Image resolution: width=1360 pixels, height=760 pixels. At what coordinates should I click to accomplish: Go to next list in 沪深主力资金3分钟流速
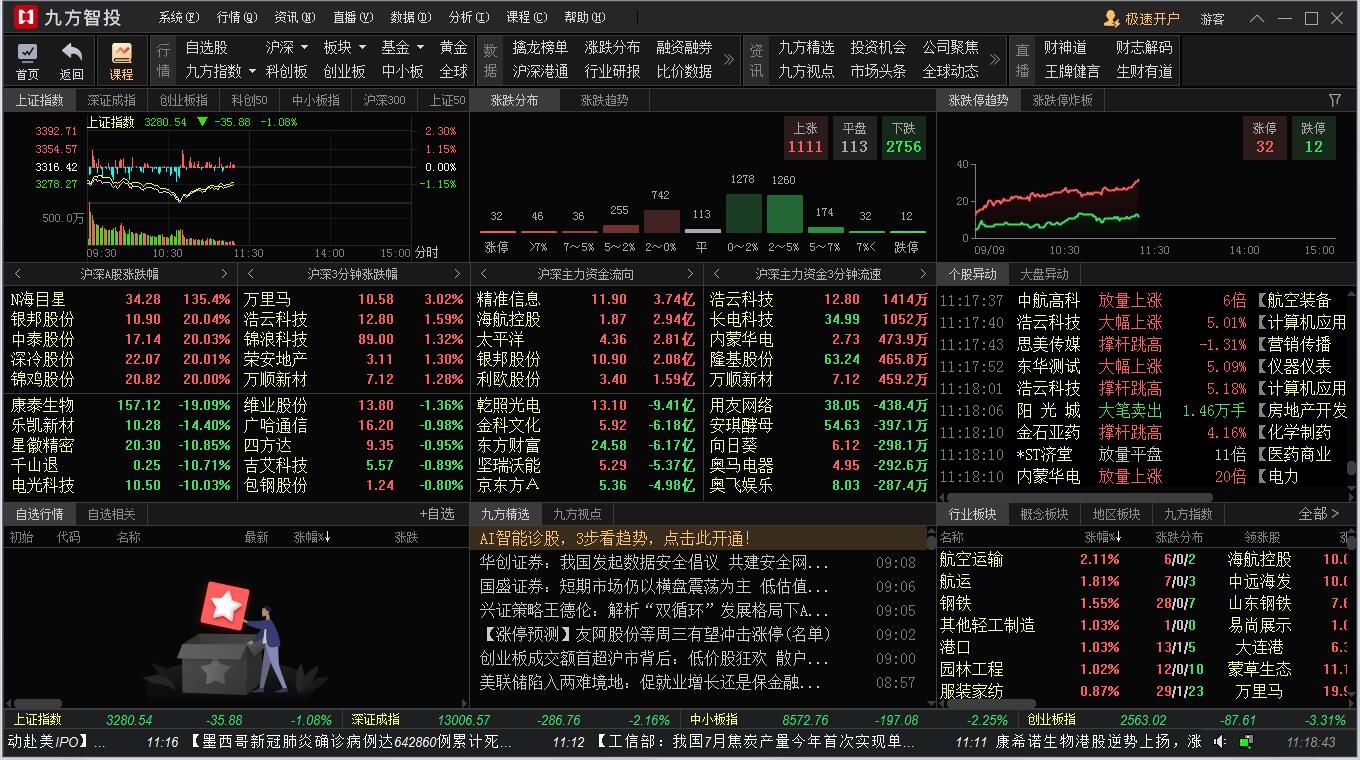pyautogui.click(x=923, y=274)
